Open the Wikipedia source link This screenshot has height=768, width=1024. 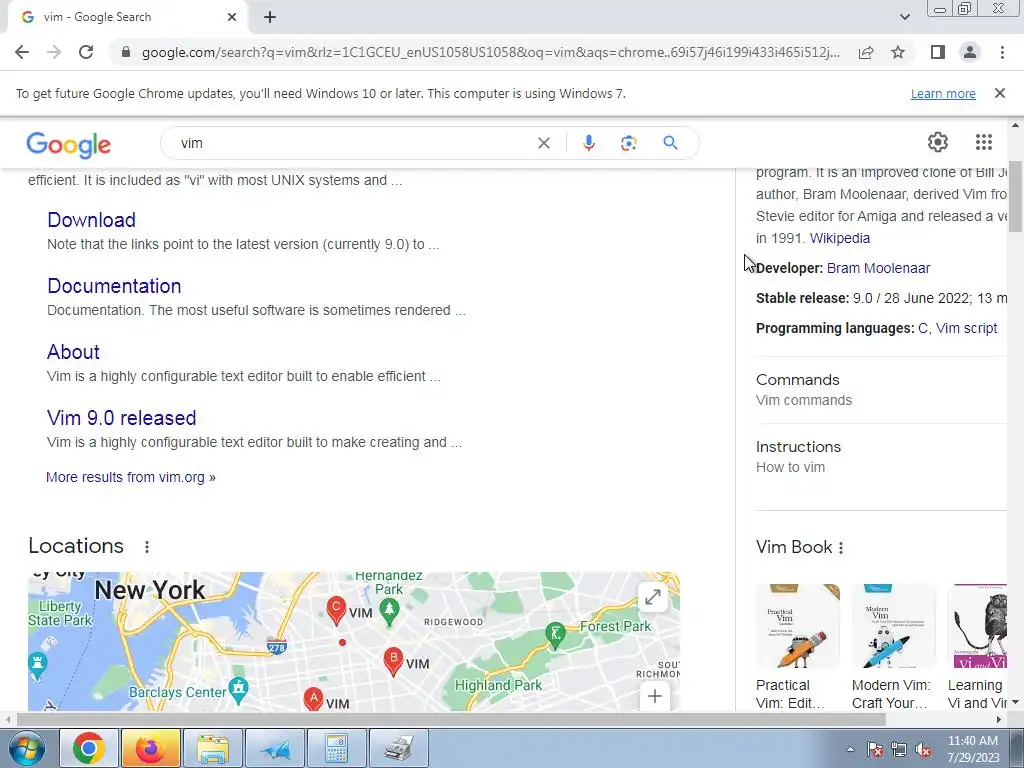pos(840,238)
